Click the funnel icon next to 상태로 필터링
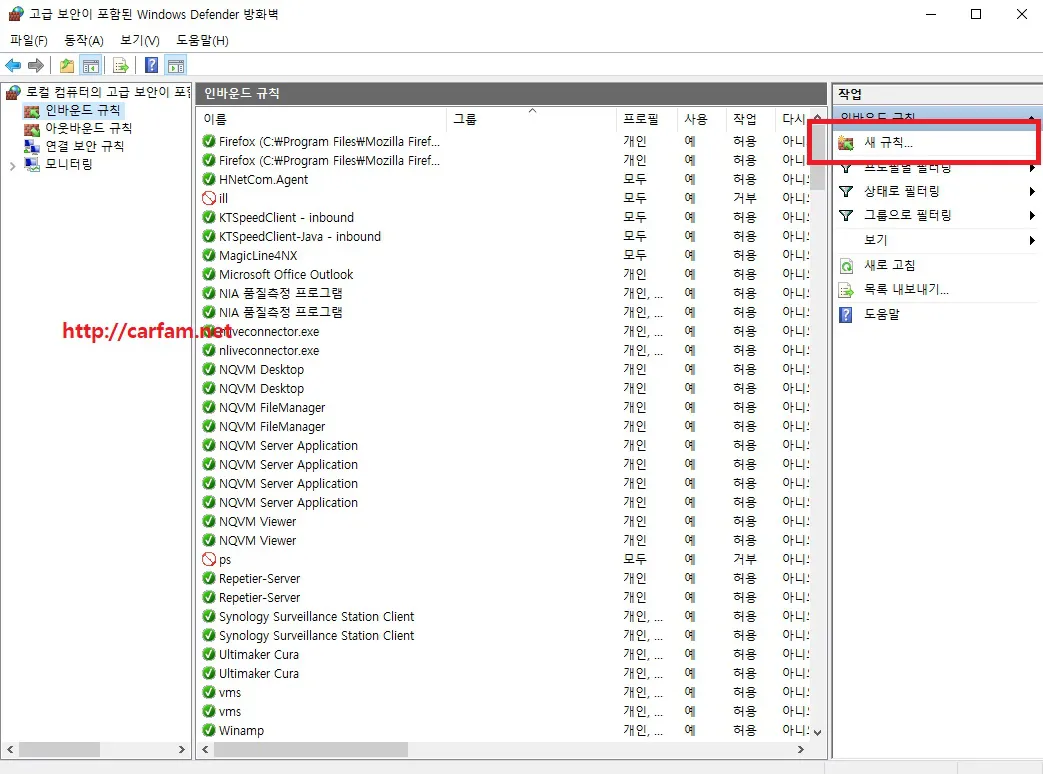This screenshot has height=774, width=1043. 846,192
